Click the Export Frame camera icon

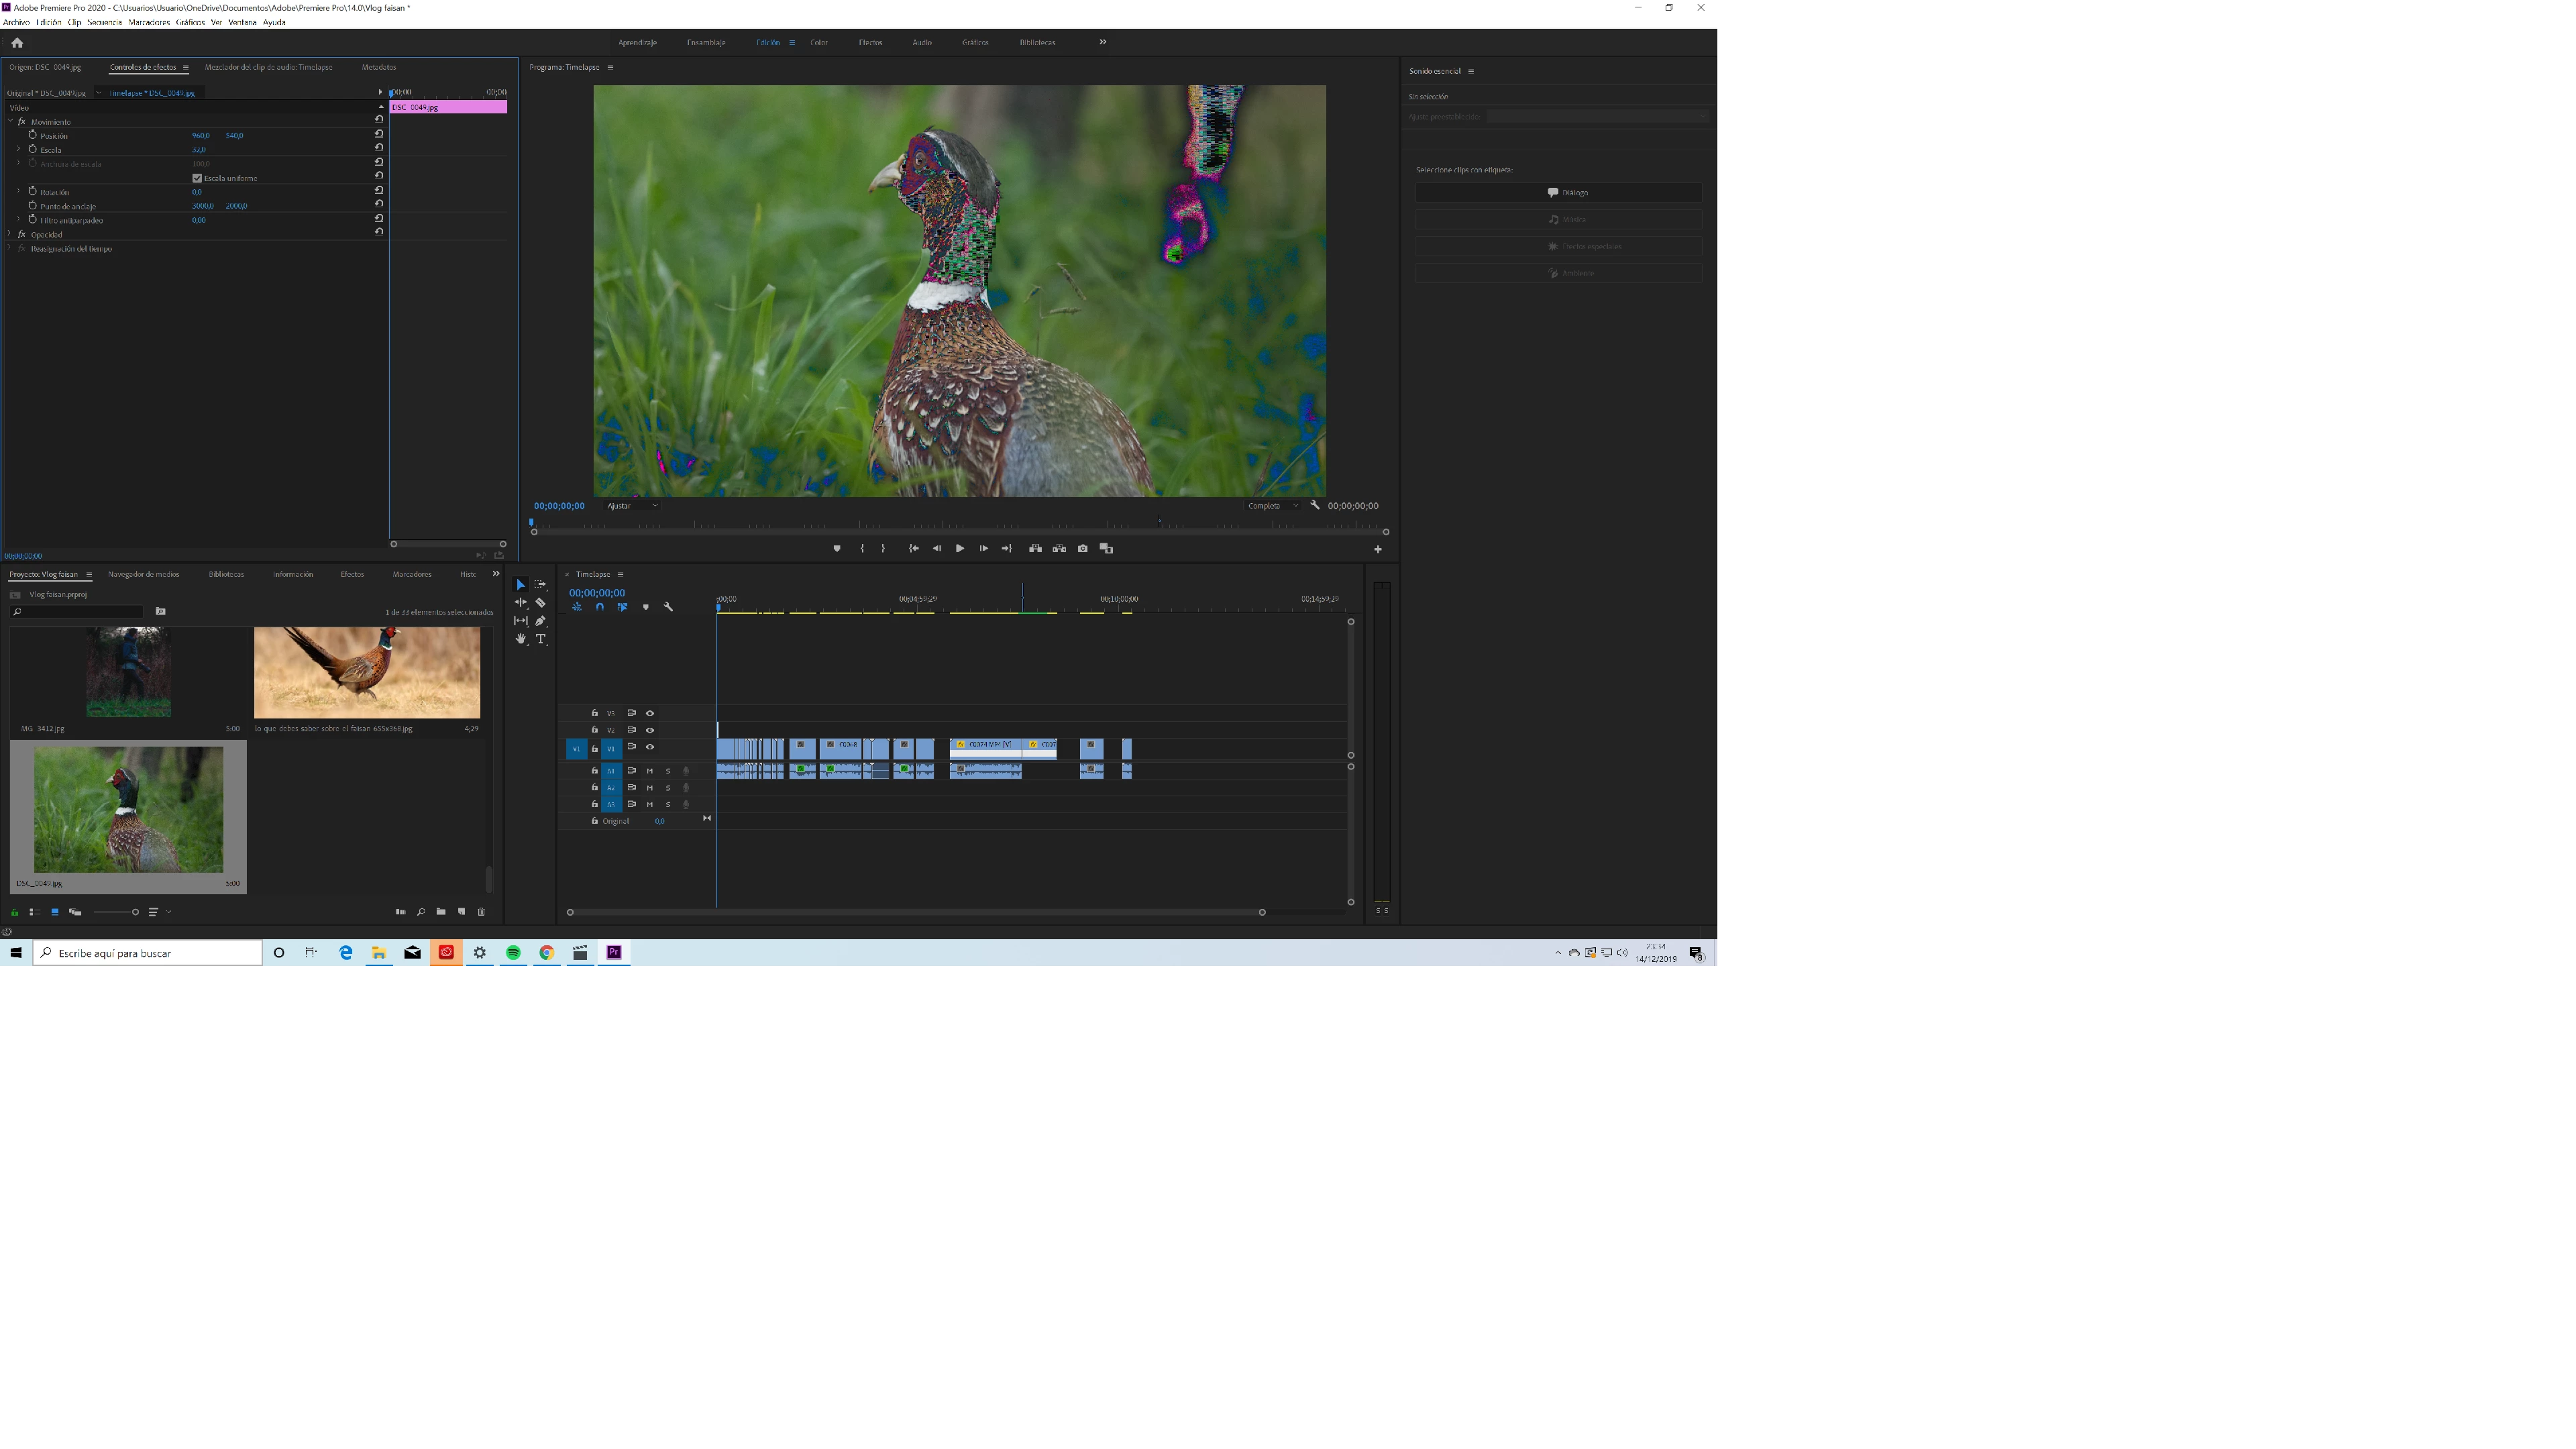click(1082, 548)
